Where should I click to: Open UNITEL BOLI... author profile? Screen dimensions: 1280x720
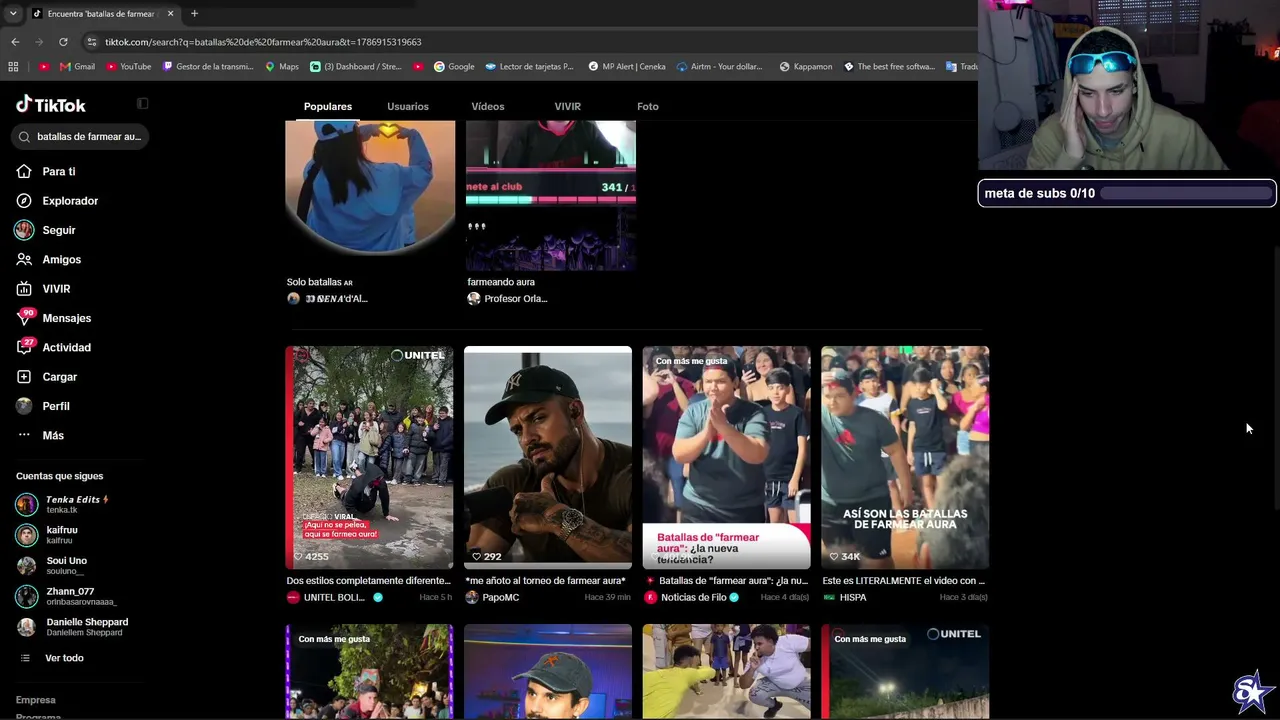click(335, 597)
